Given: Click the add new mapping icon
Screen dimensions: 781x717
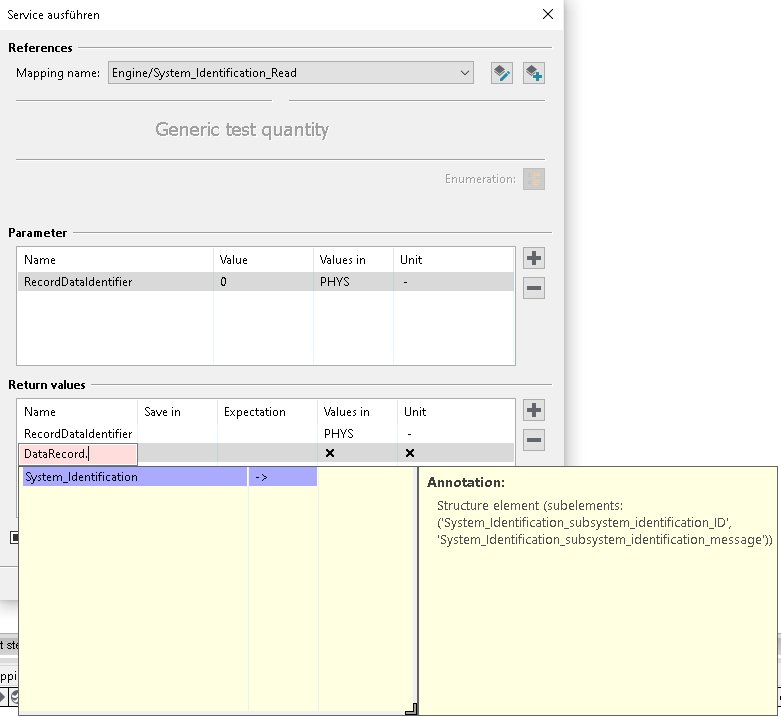Looking at the screenshot, I should [533, 73].
